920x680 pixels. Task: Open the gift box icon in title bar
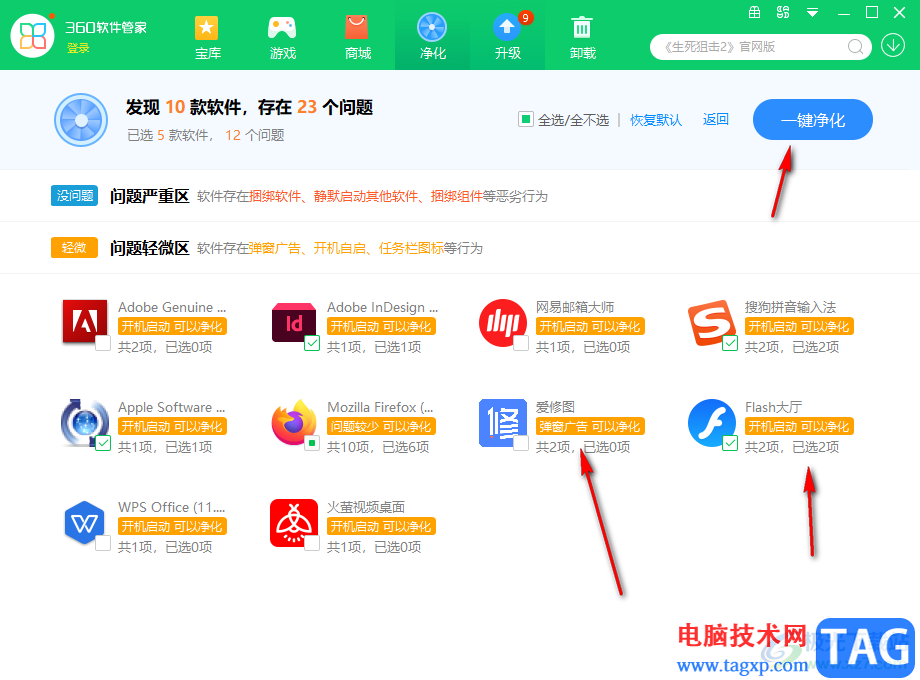pyautogui.click(x=755, y=12)
